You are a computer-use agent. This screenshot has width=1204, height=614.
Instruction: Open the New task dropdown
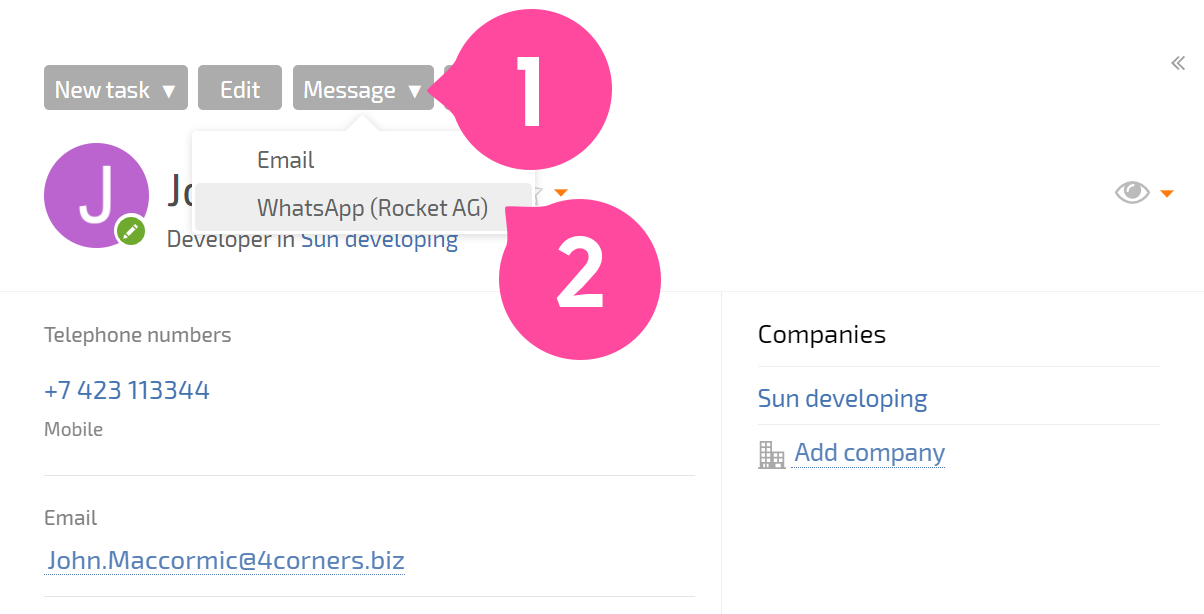pyautogui.click(x=116, y=89)
